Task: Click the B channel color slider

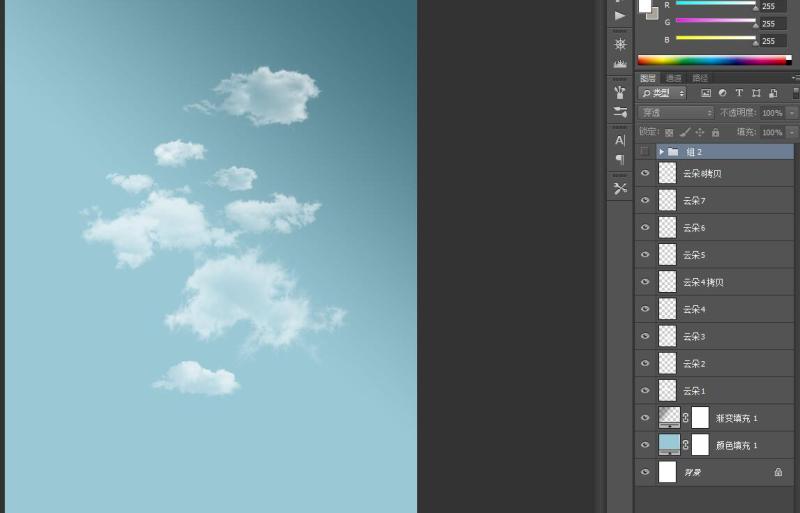Action: click(716, 38)
